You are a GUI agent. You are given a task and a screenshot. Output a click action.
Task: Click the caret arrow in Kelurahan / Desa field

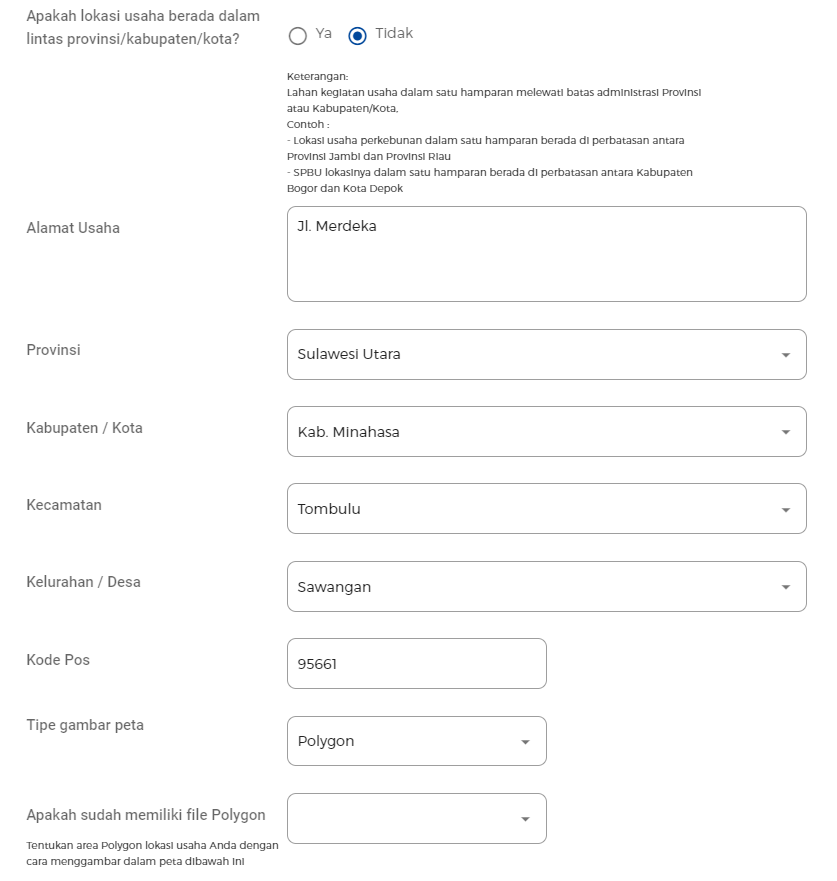click(786, 587)
